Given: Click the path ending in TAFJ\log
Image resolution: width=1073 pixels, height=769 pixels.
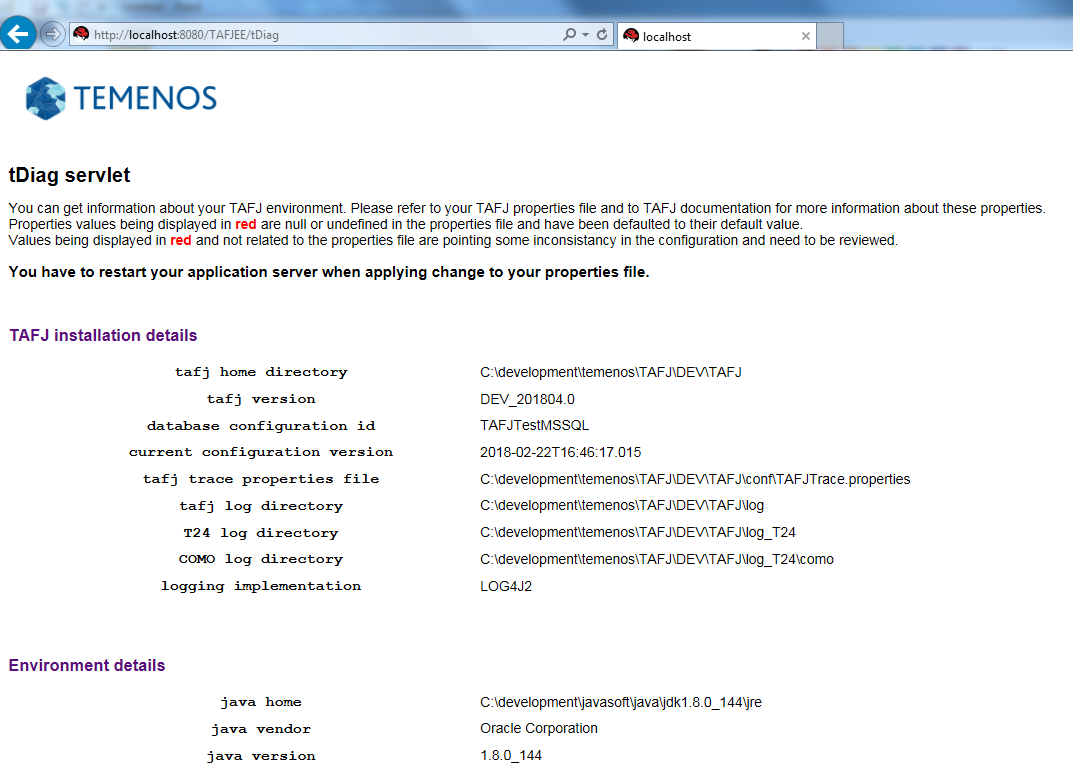Looking at the screenshot, I should point(621,506).
